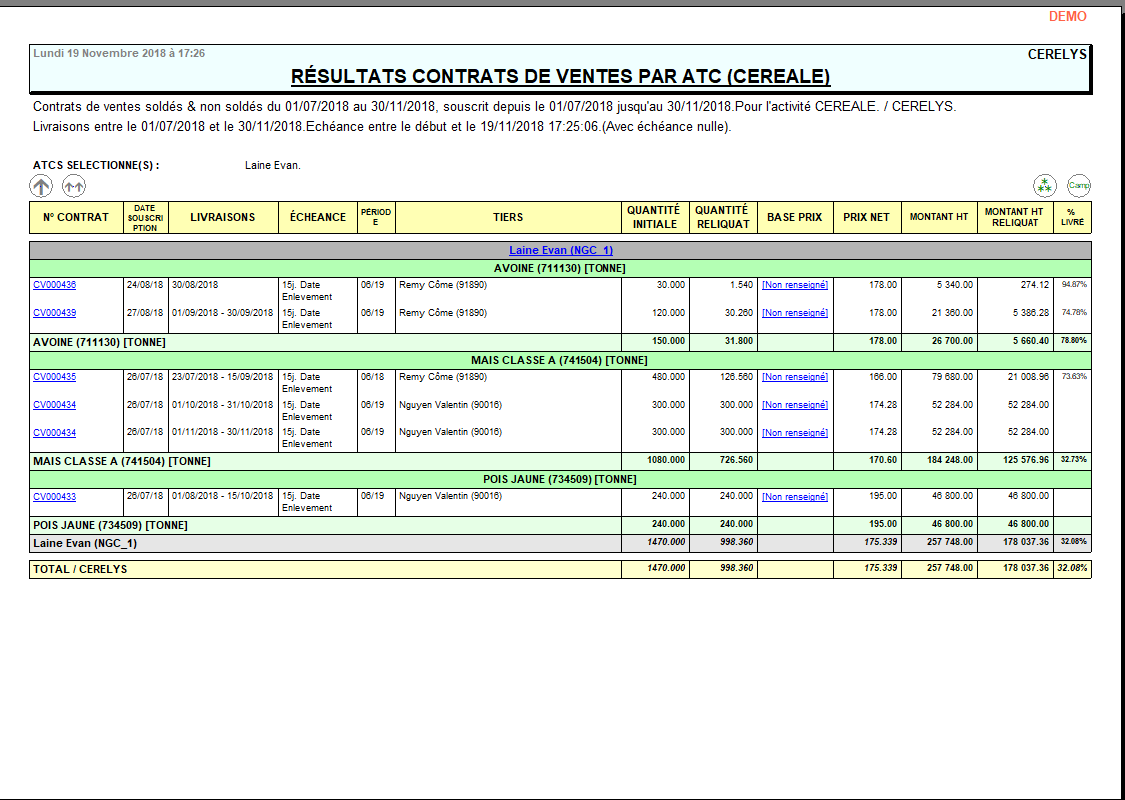Viewport: 1125px width, 800px height.
Task: Click the double up-arrow circle icon
Action: 74,185
